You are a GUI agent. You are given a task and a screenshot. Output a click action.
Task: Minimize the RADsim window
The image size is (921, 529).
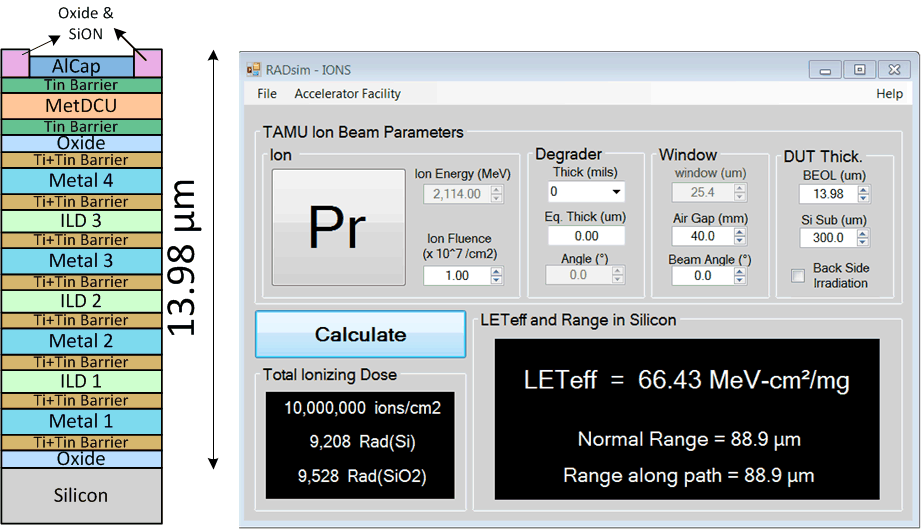[825, 70]
